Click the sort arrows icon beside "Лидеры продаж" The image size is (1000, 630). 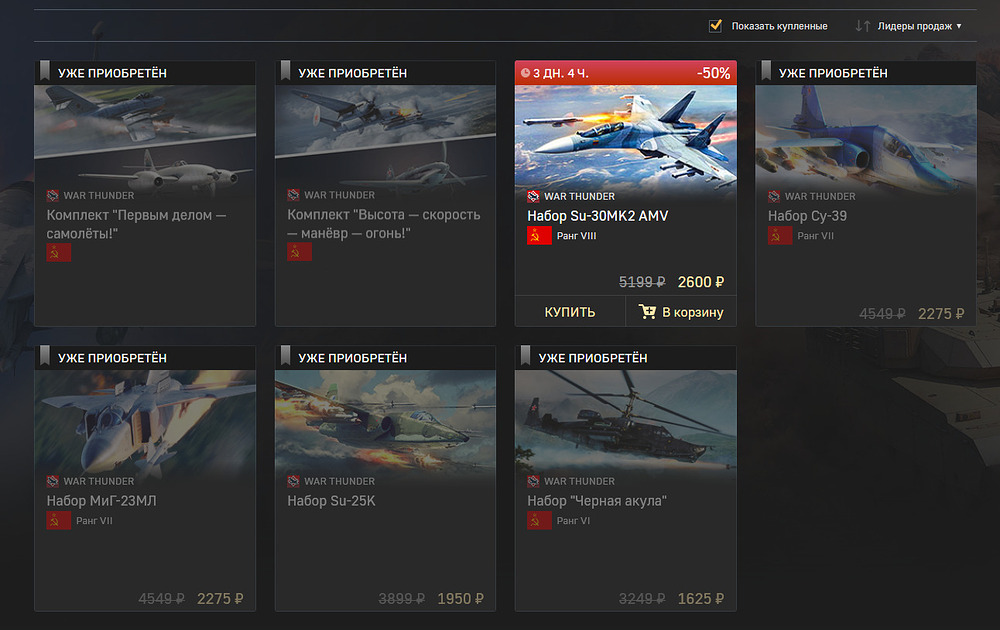tap(862, 26)
